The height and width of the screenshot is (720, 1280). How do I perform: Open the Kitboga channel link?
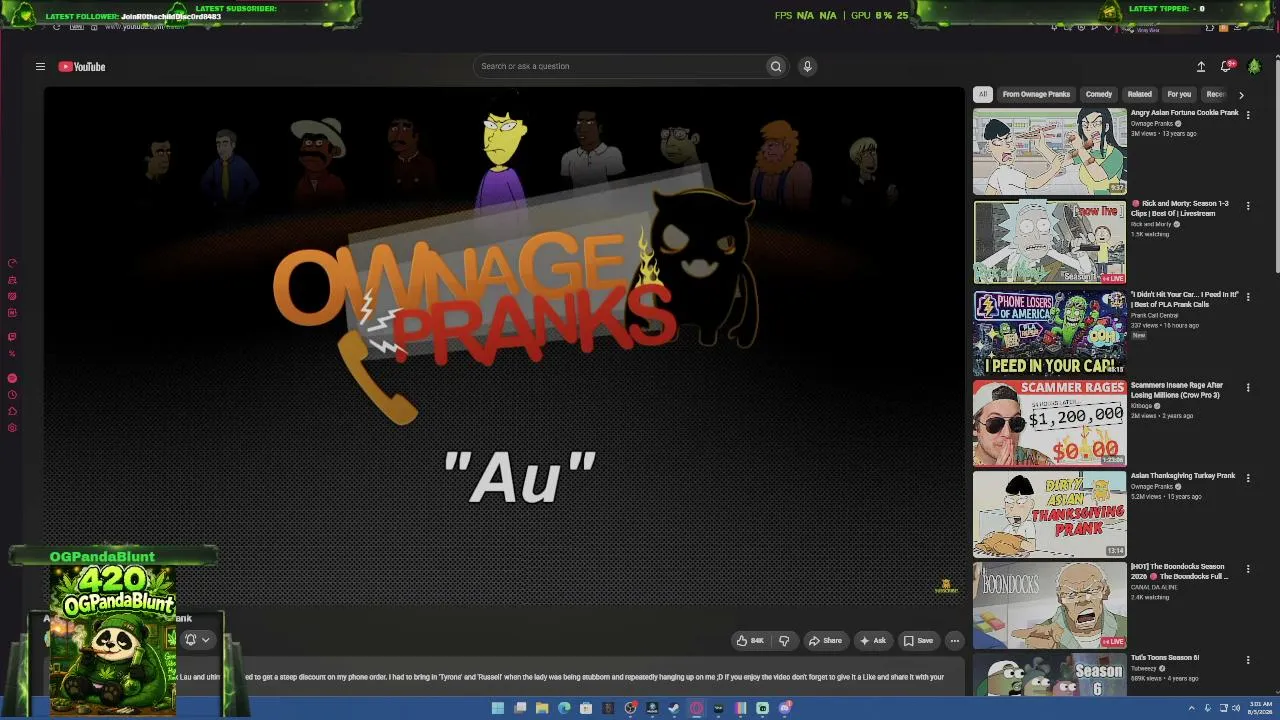click(x=1143, y=406)
